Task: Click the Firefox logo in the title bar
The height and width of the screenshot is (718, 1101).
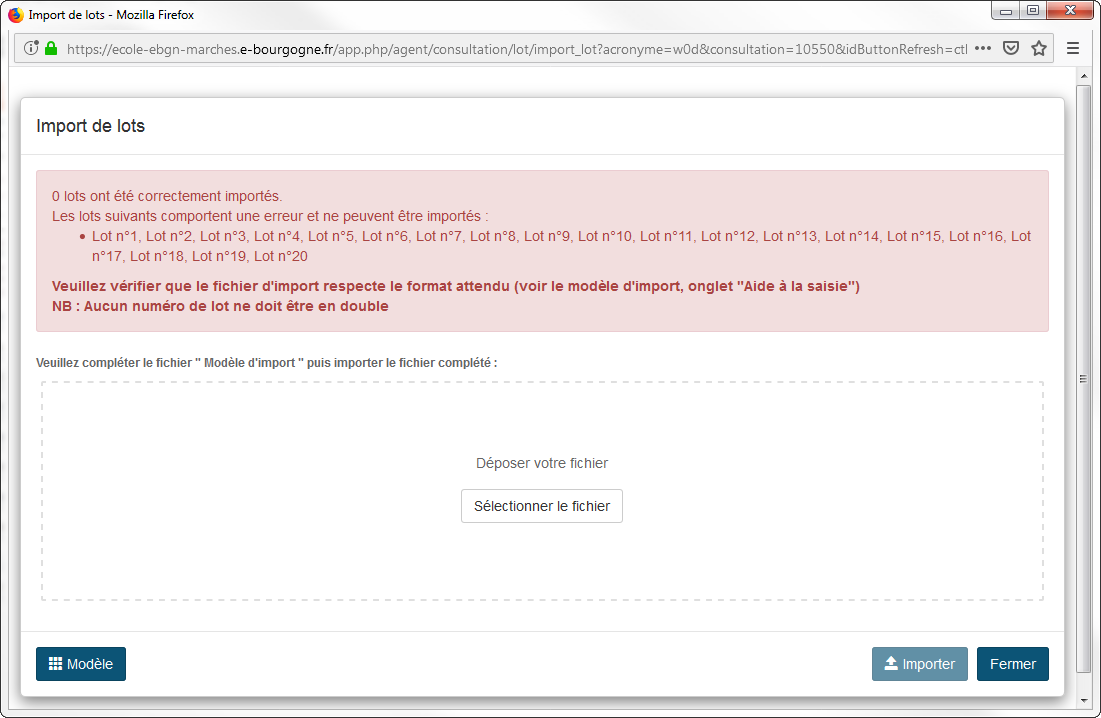Action: coord(15,15)
